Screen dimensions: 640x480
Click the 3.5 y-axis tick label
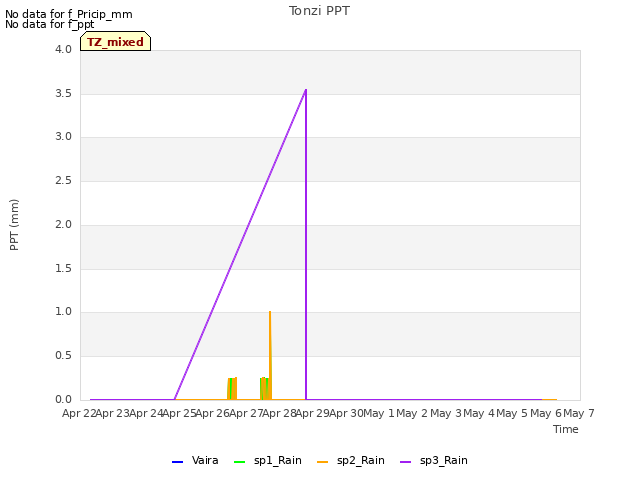point(64,93)
